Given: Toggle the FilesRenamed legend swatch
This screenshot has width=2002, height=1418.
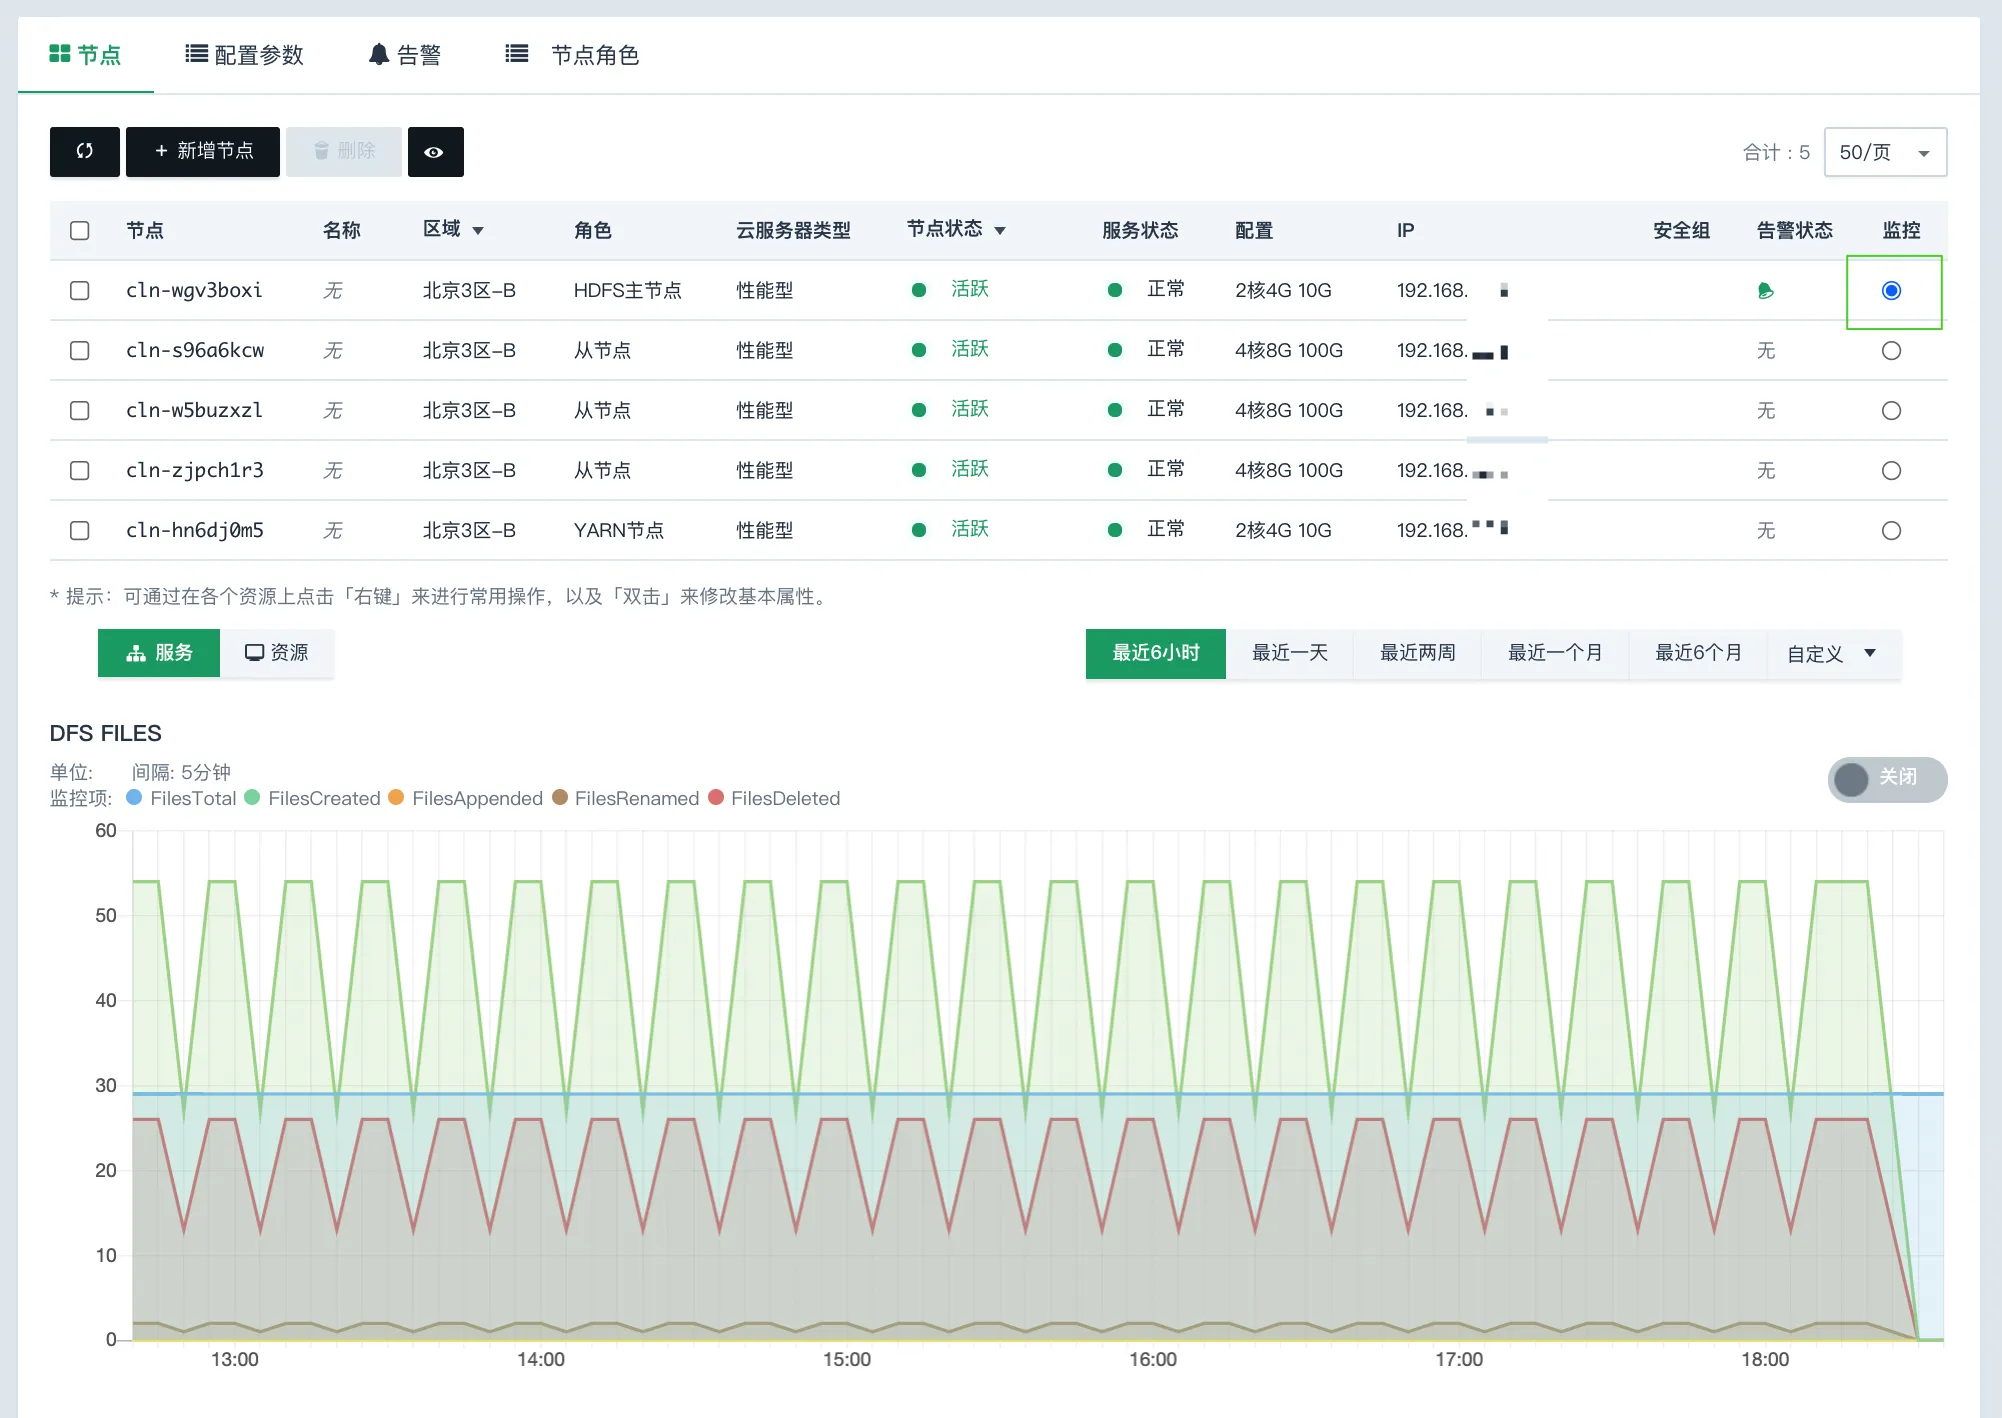Looking at the screenshot, I should coord(560,798).
